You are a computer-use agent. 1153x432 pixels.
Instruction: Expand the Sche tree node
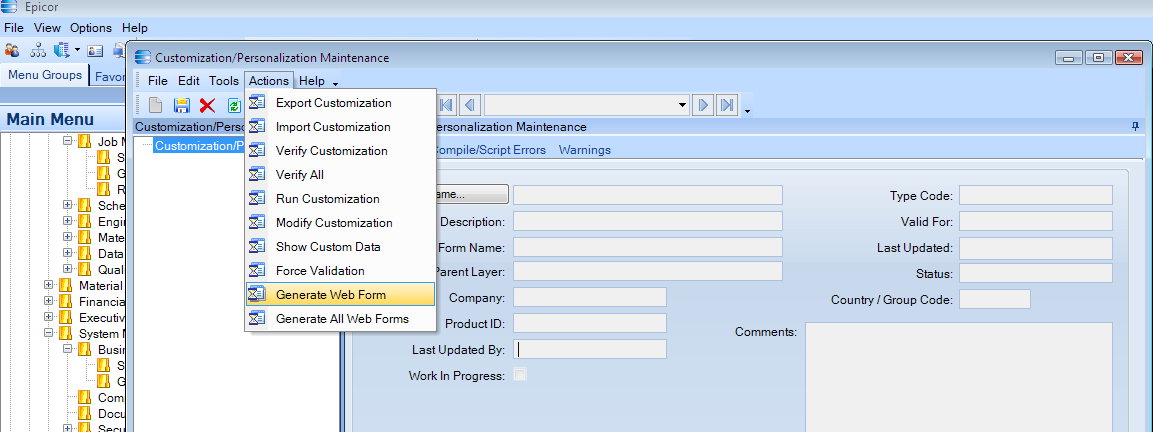click(68, 205)
